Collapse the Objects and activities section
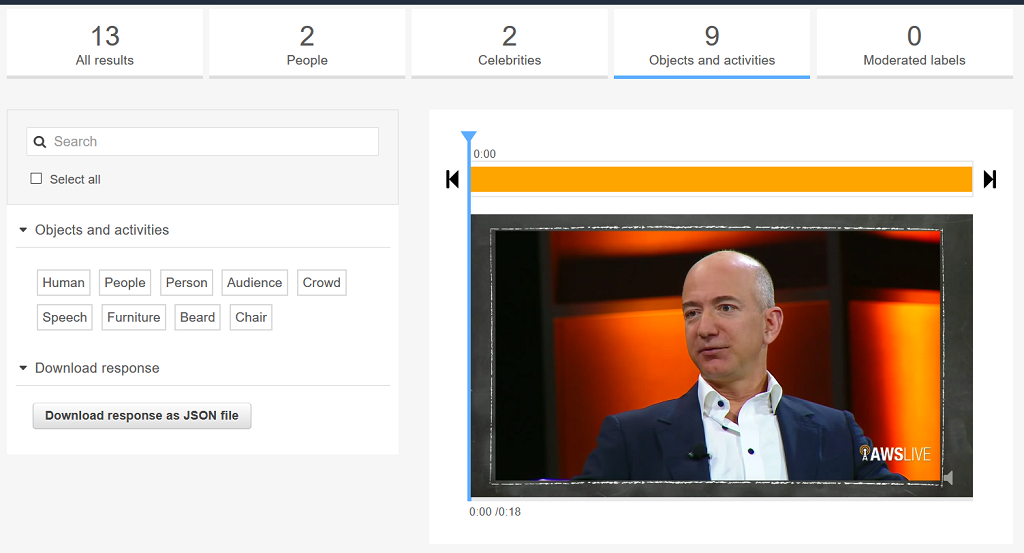Image resolution: width=1024 pixels, height=553 pixels. click(23, 230)
